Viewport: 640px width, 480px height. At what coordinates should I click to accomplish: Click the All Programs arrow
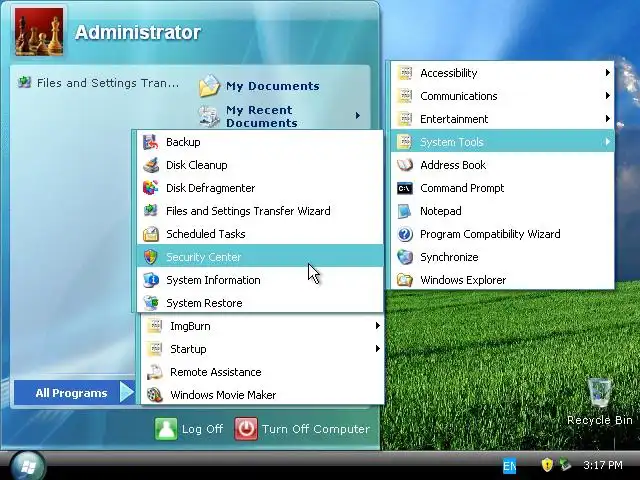(x=127, y=392)
